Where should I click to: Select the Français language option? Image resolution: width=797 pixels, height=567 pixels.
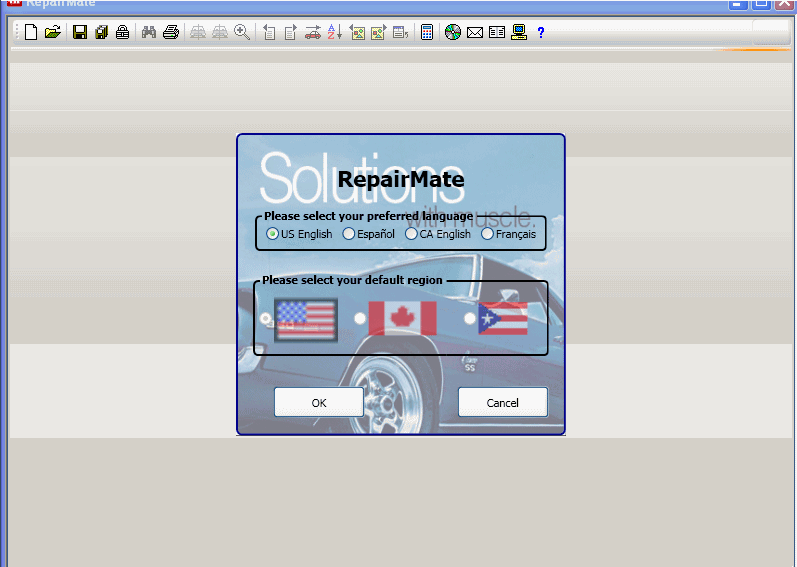click(508, 234)
